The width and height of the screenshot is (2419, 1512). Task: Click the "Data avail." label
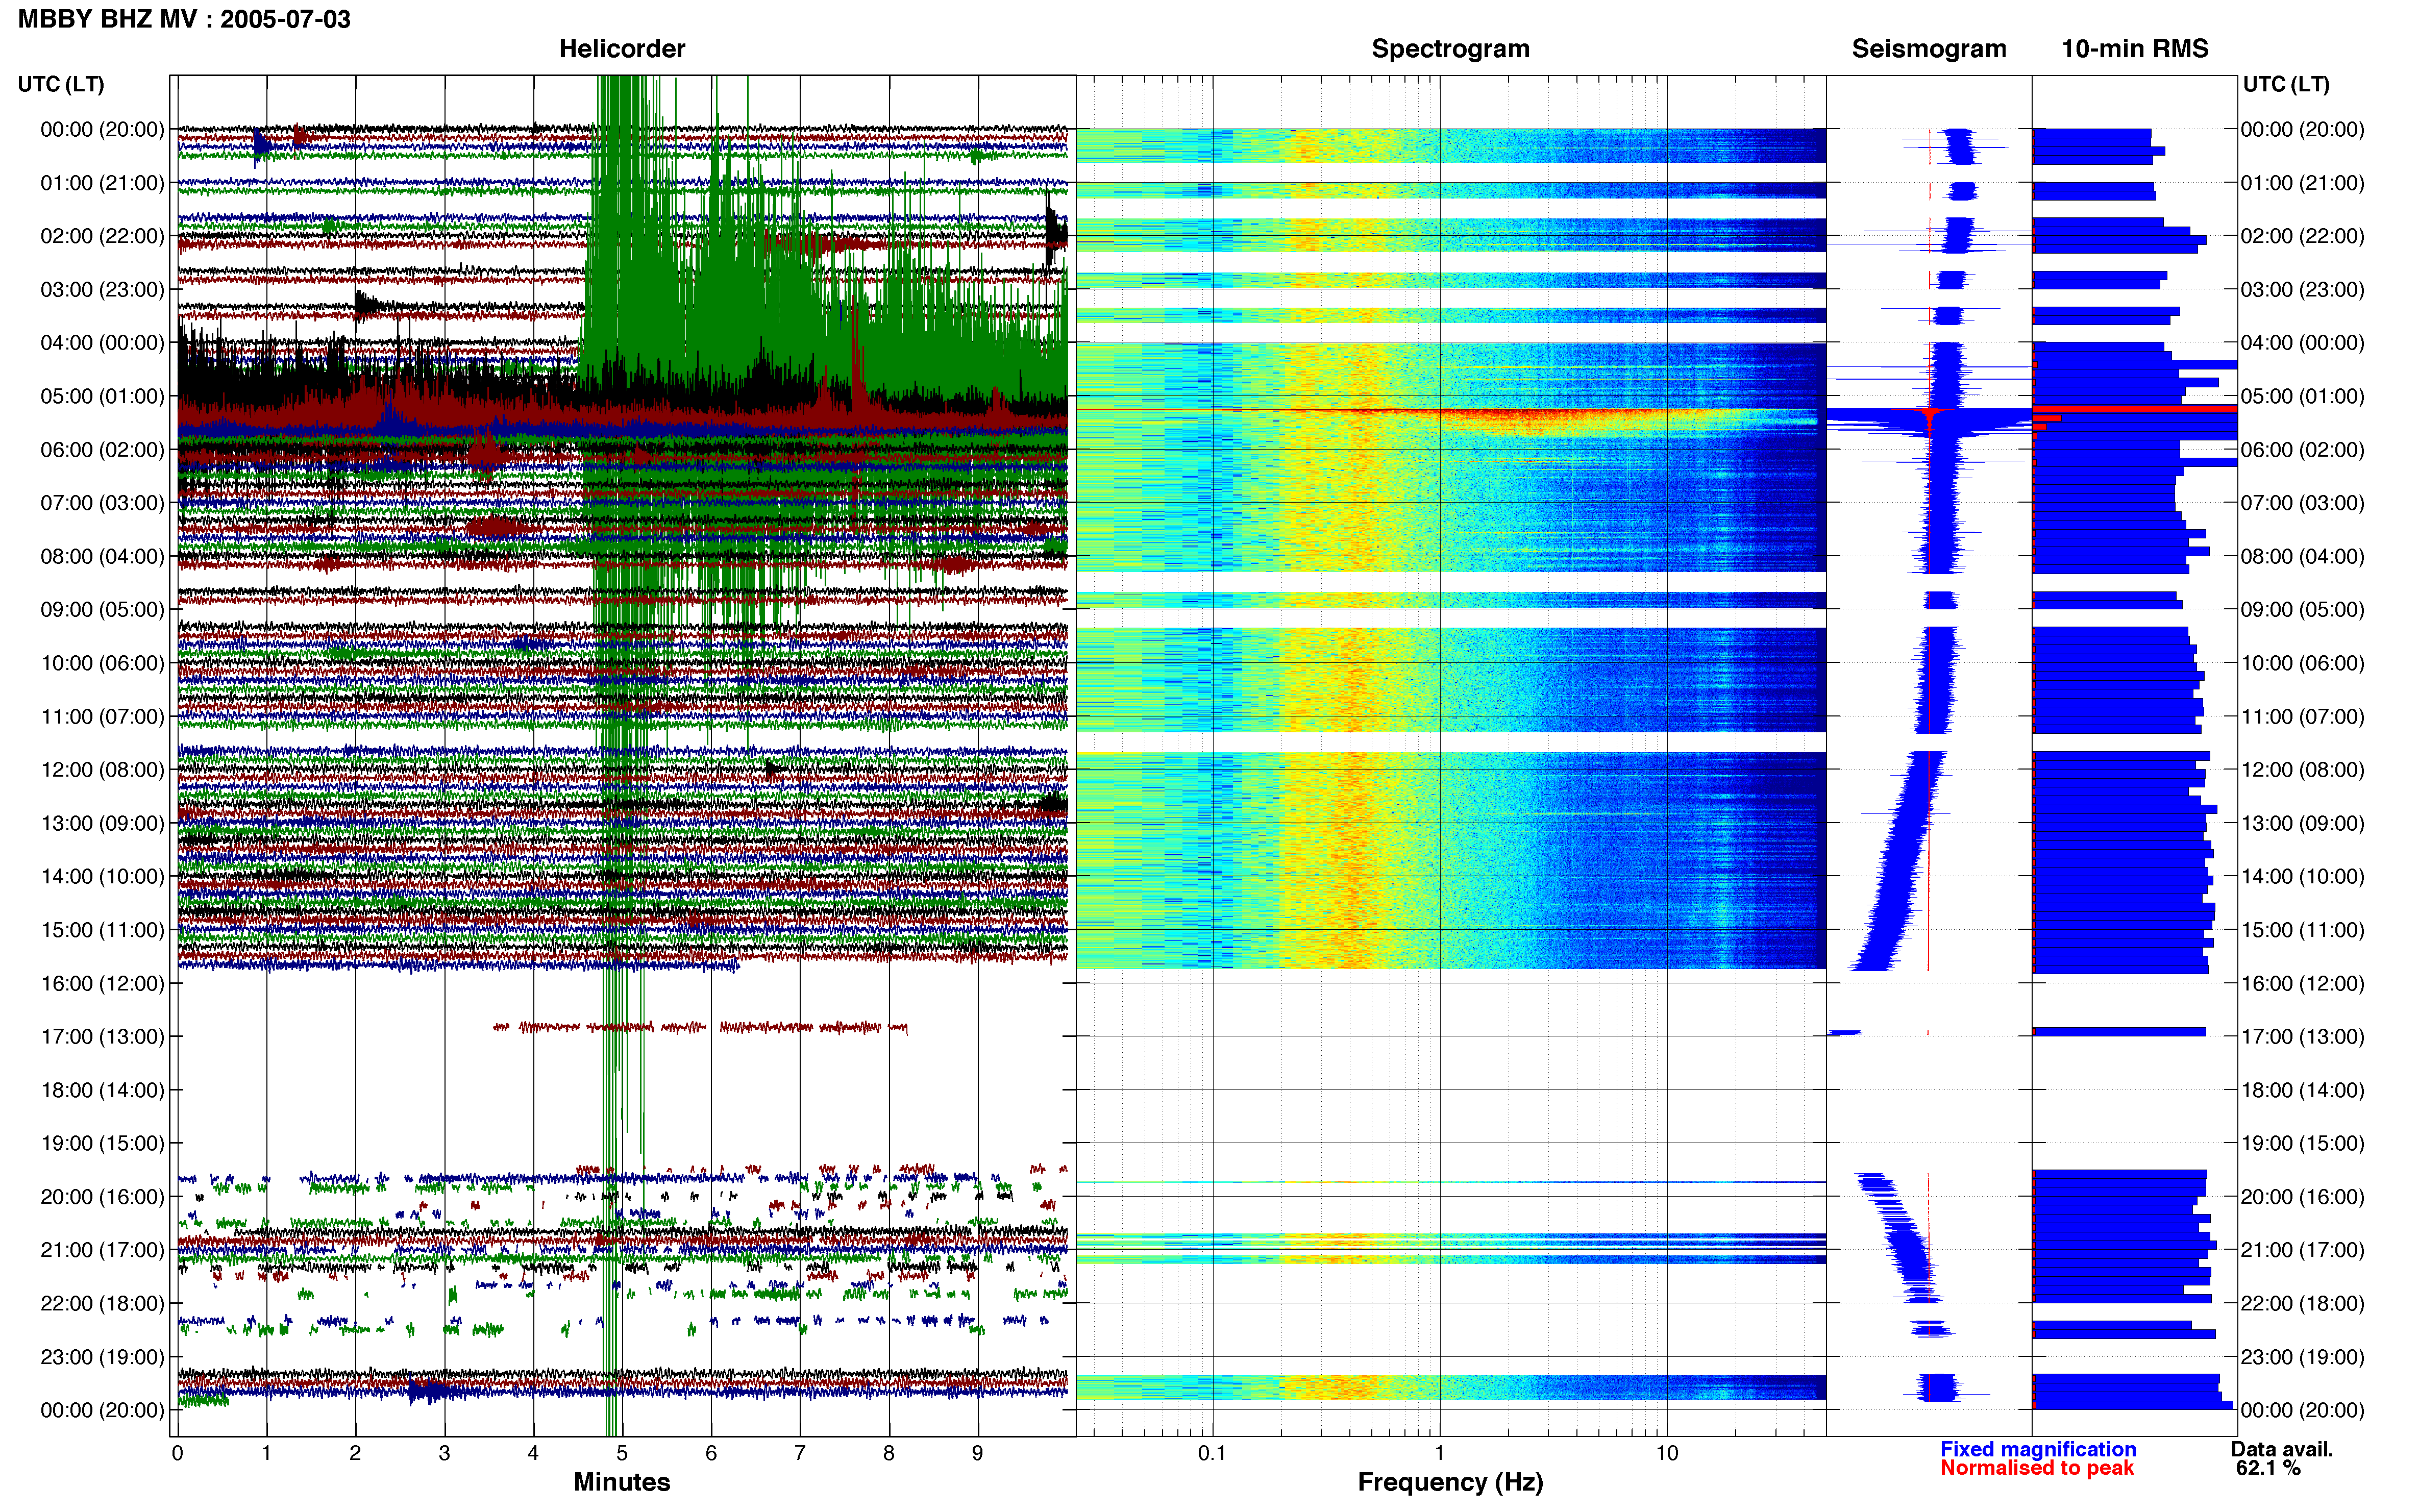pos(2282,1449)
